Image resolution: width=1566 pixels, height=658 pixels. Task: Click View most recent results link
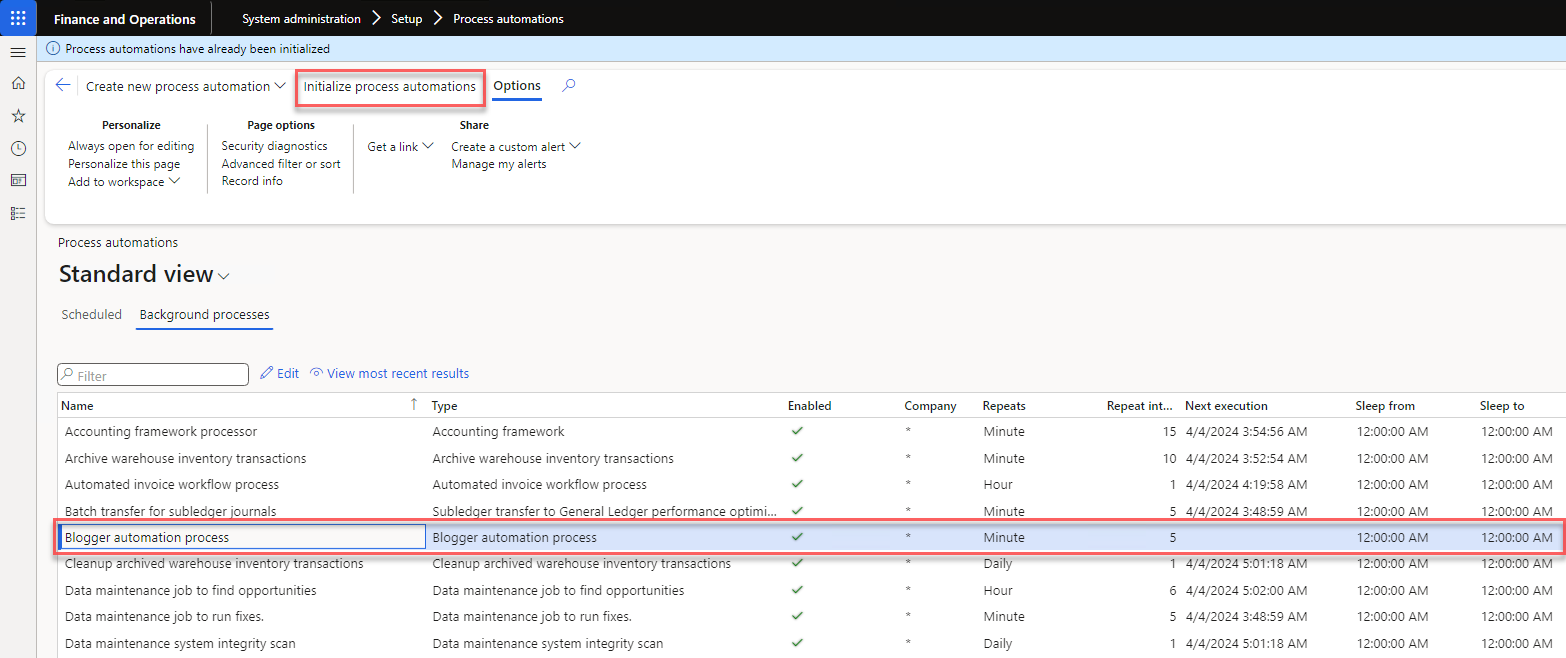coord(398,373)
